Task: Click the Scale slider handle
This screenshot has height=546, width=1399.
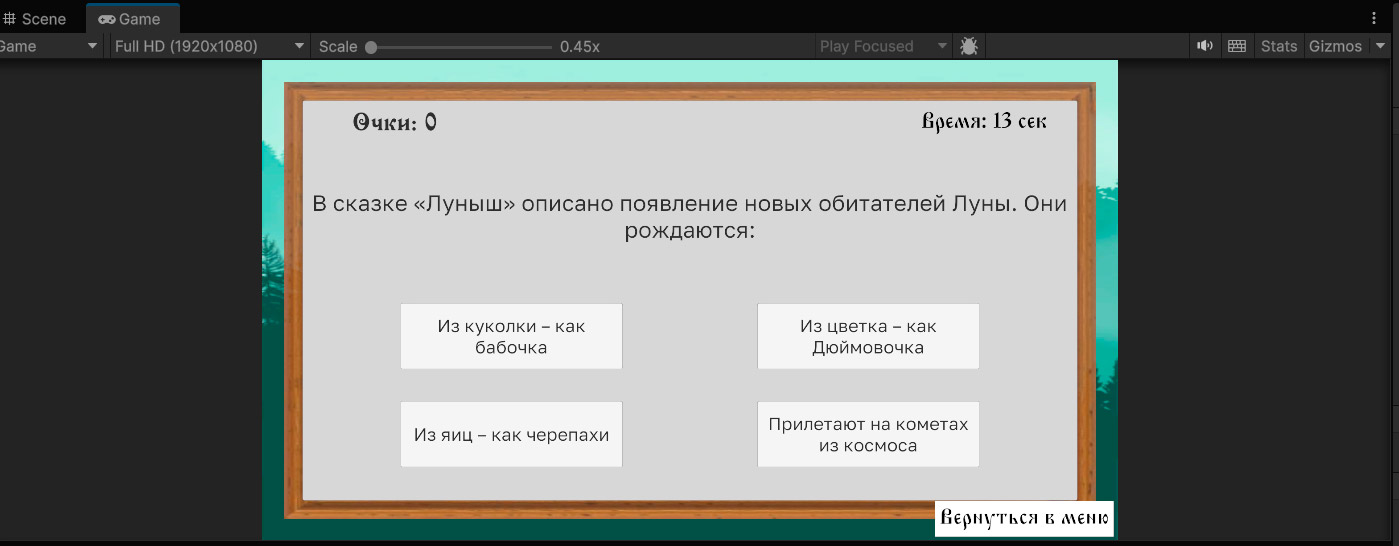Action: point(371,47)
